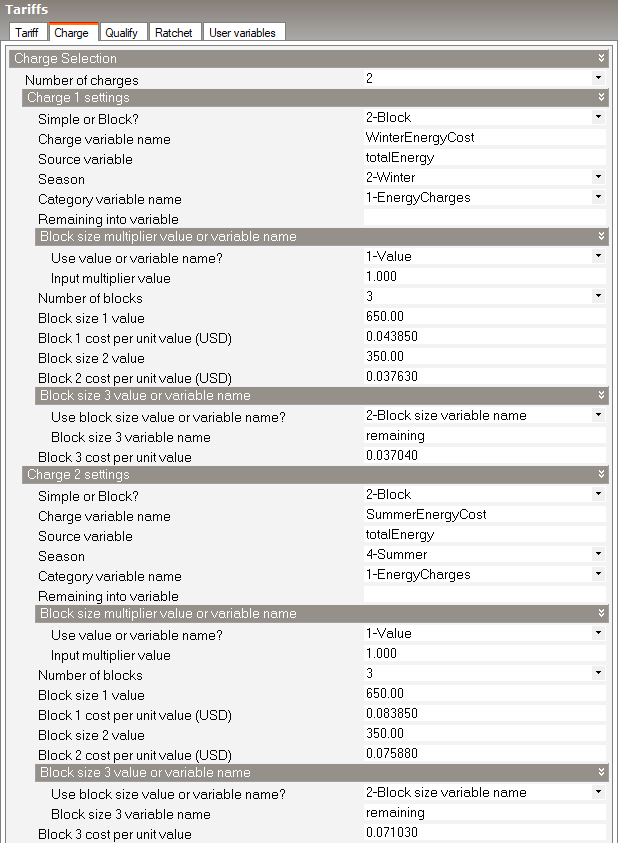Switch to the Tariff tab
618x843 pixels.
pos(26,32)
